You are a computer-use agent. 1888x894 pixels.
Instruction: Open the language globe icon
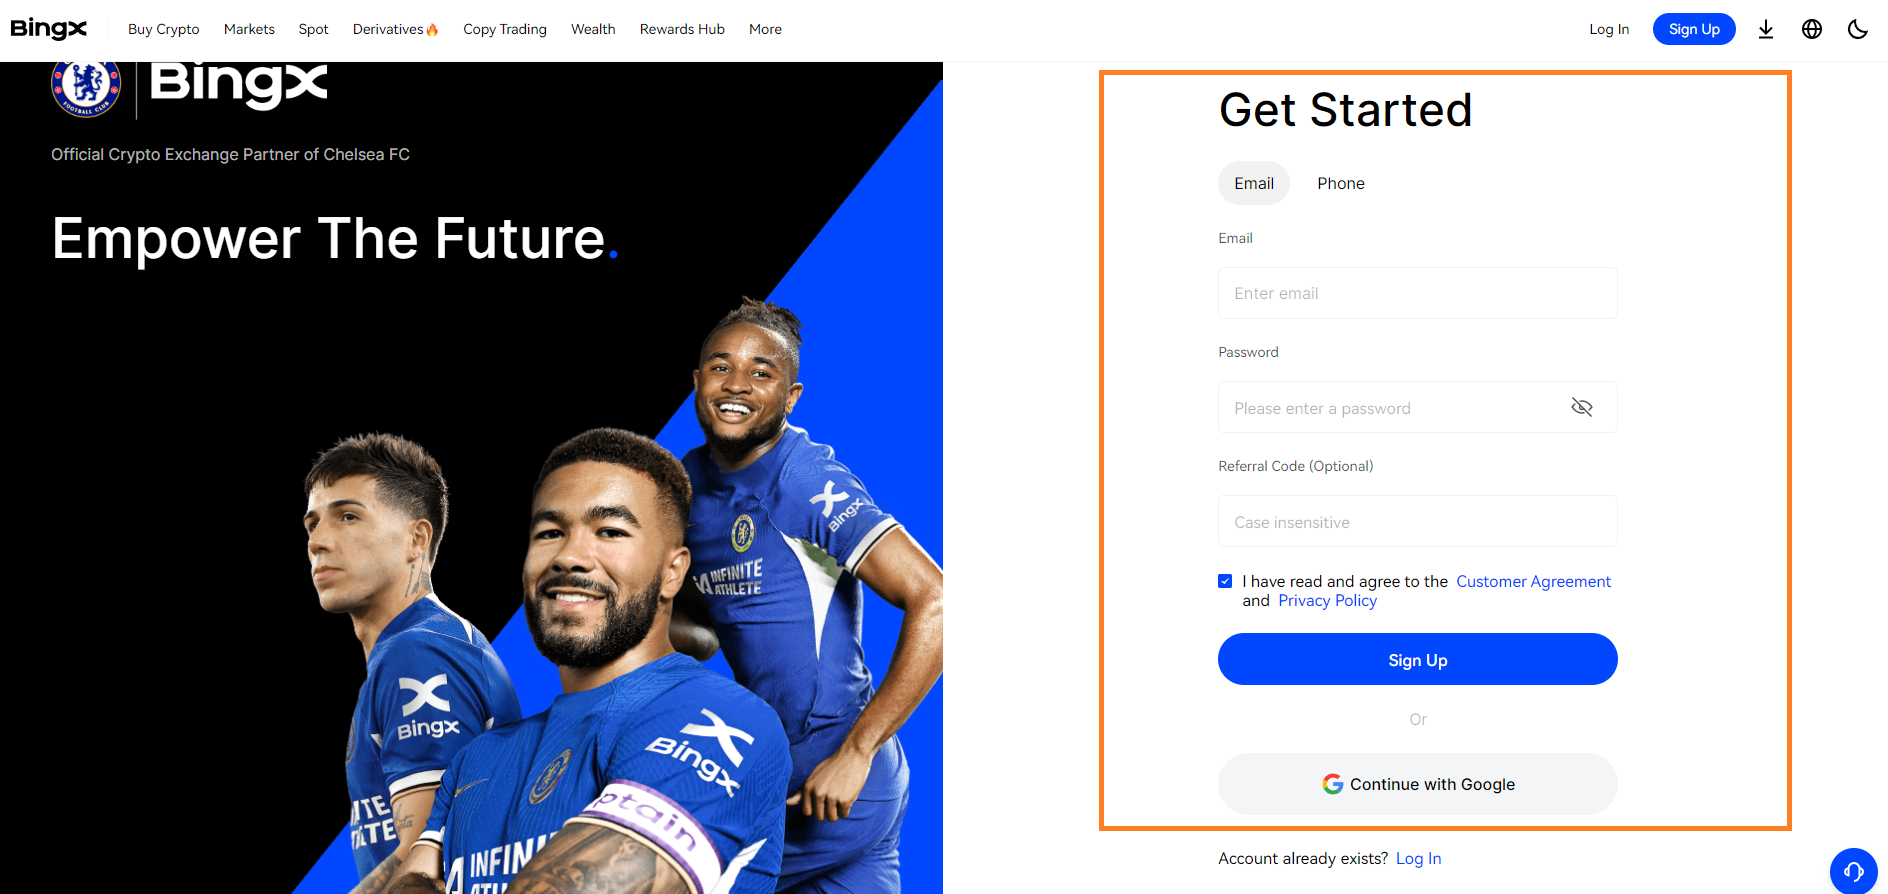coord(1812,29)
